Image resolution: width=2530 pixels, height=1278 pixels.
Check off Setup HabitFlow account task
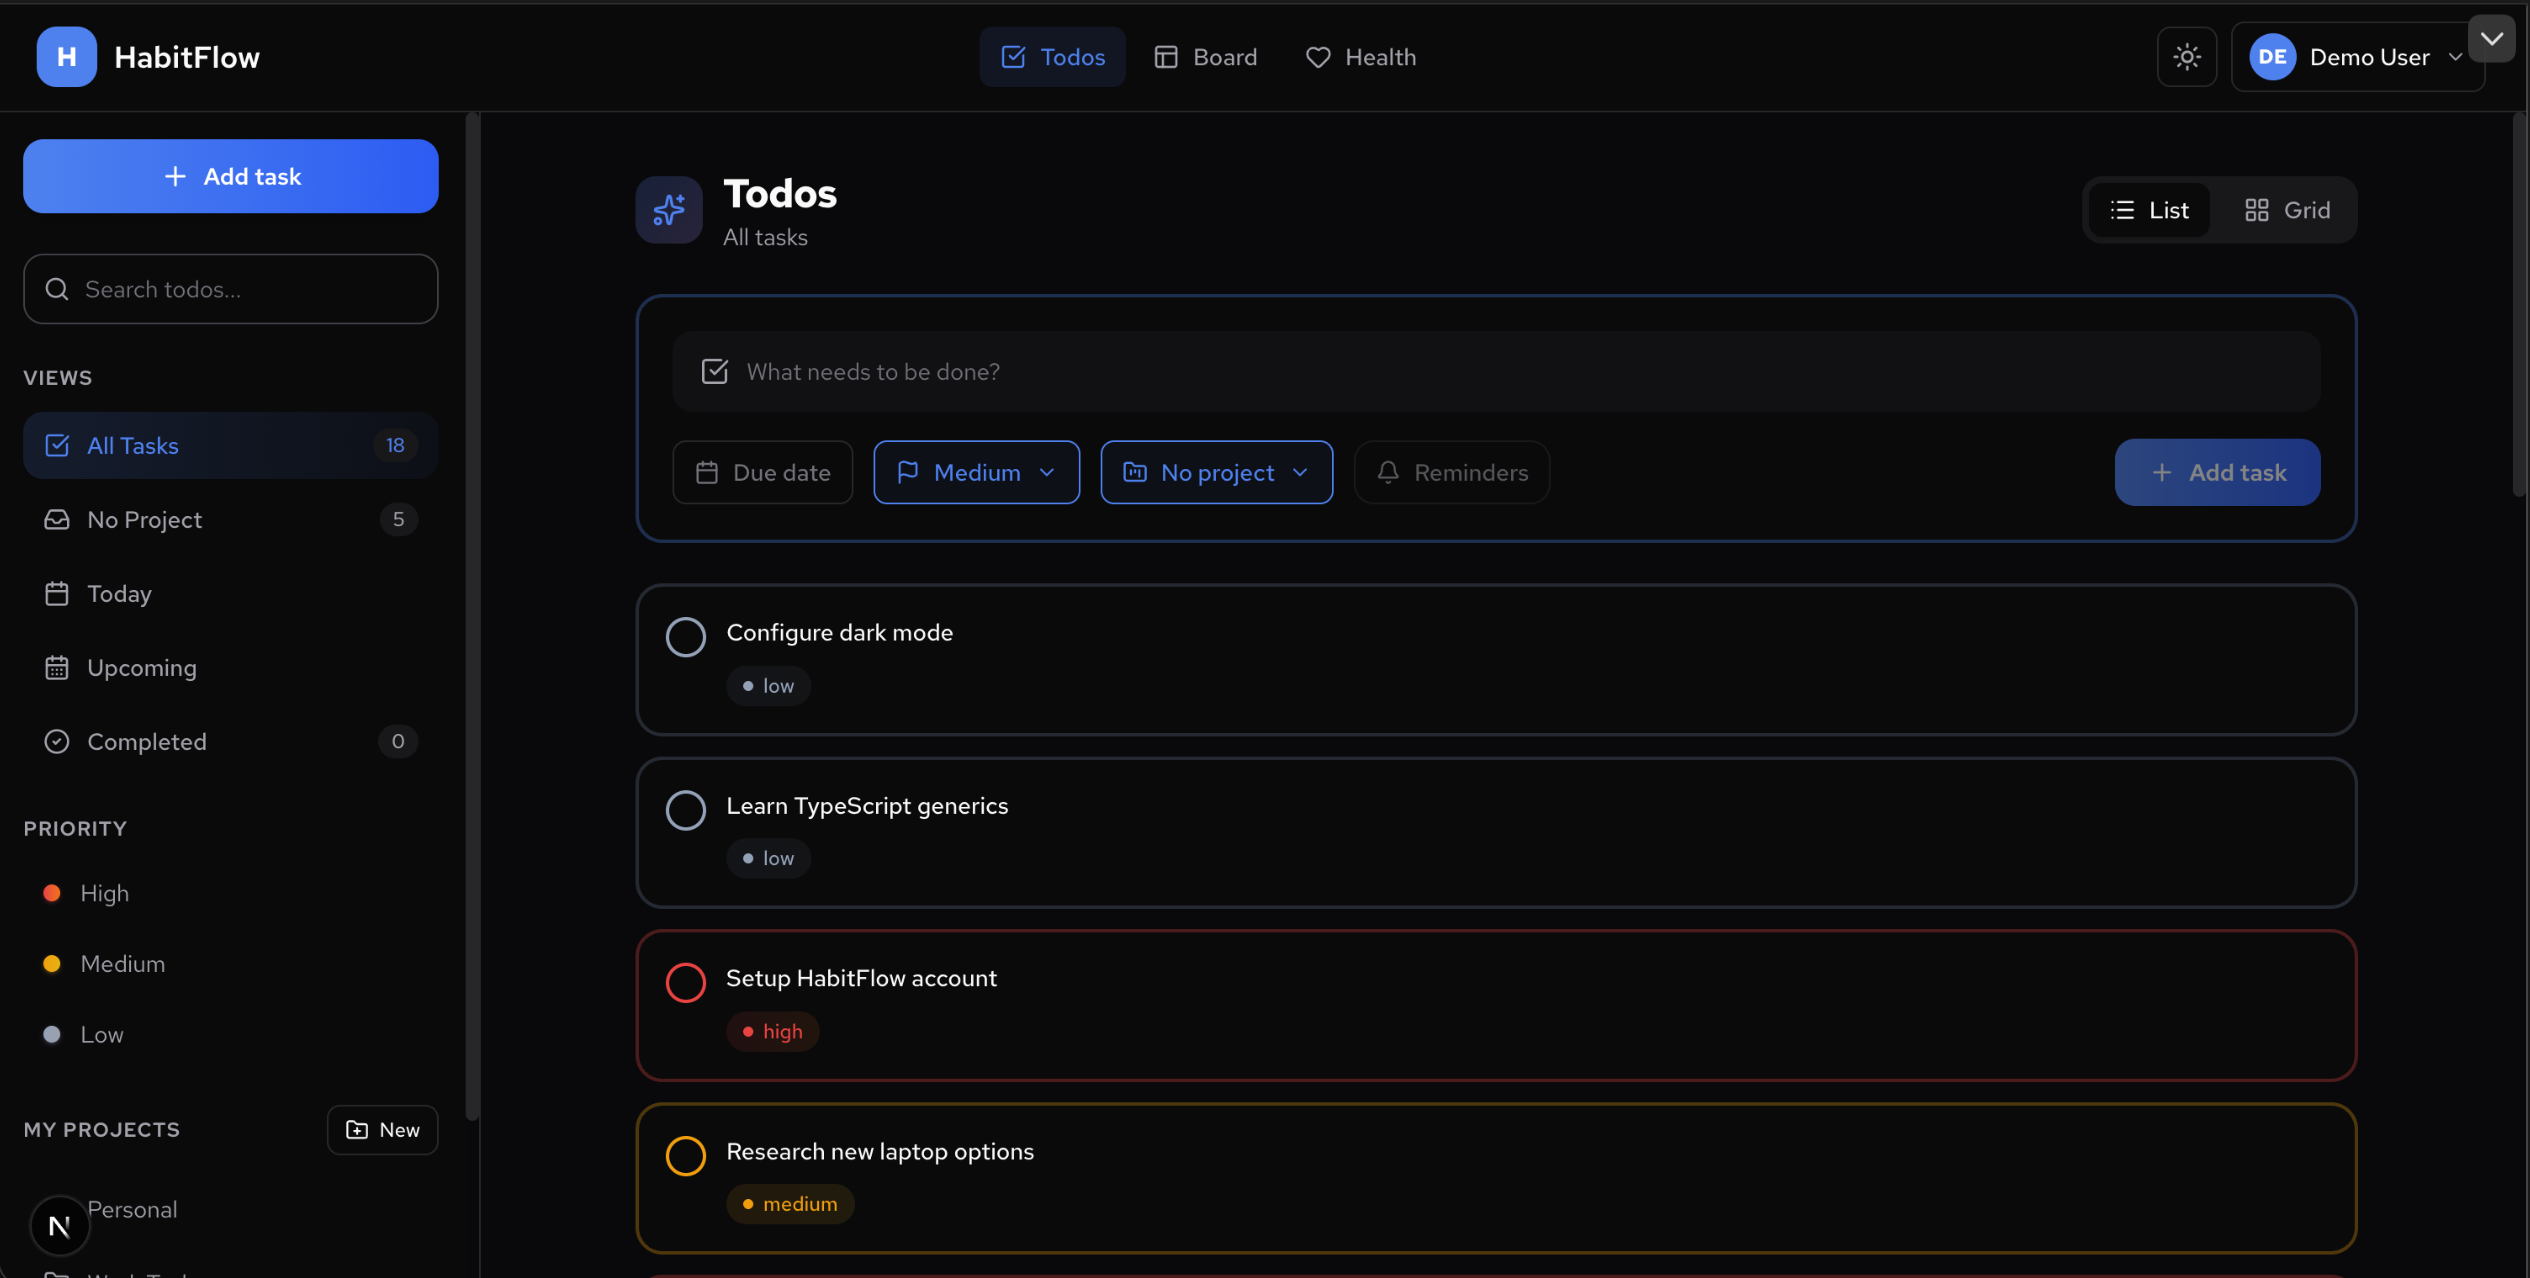pos(686,982)
